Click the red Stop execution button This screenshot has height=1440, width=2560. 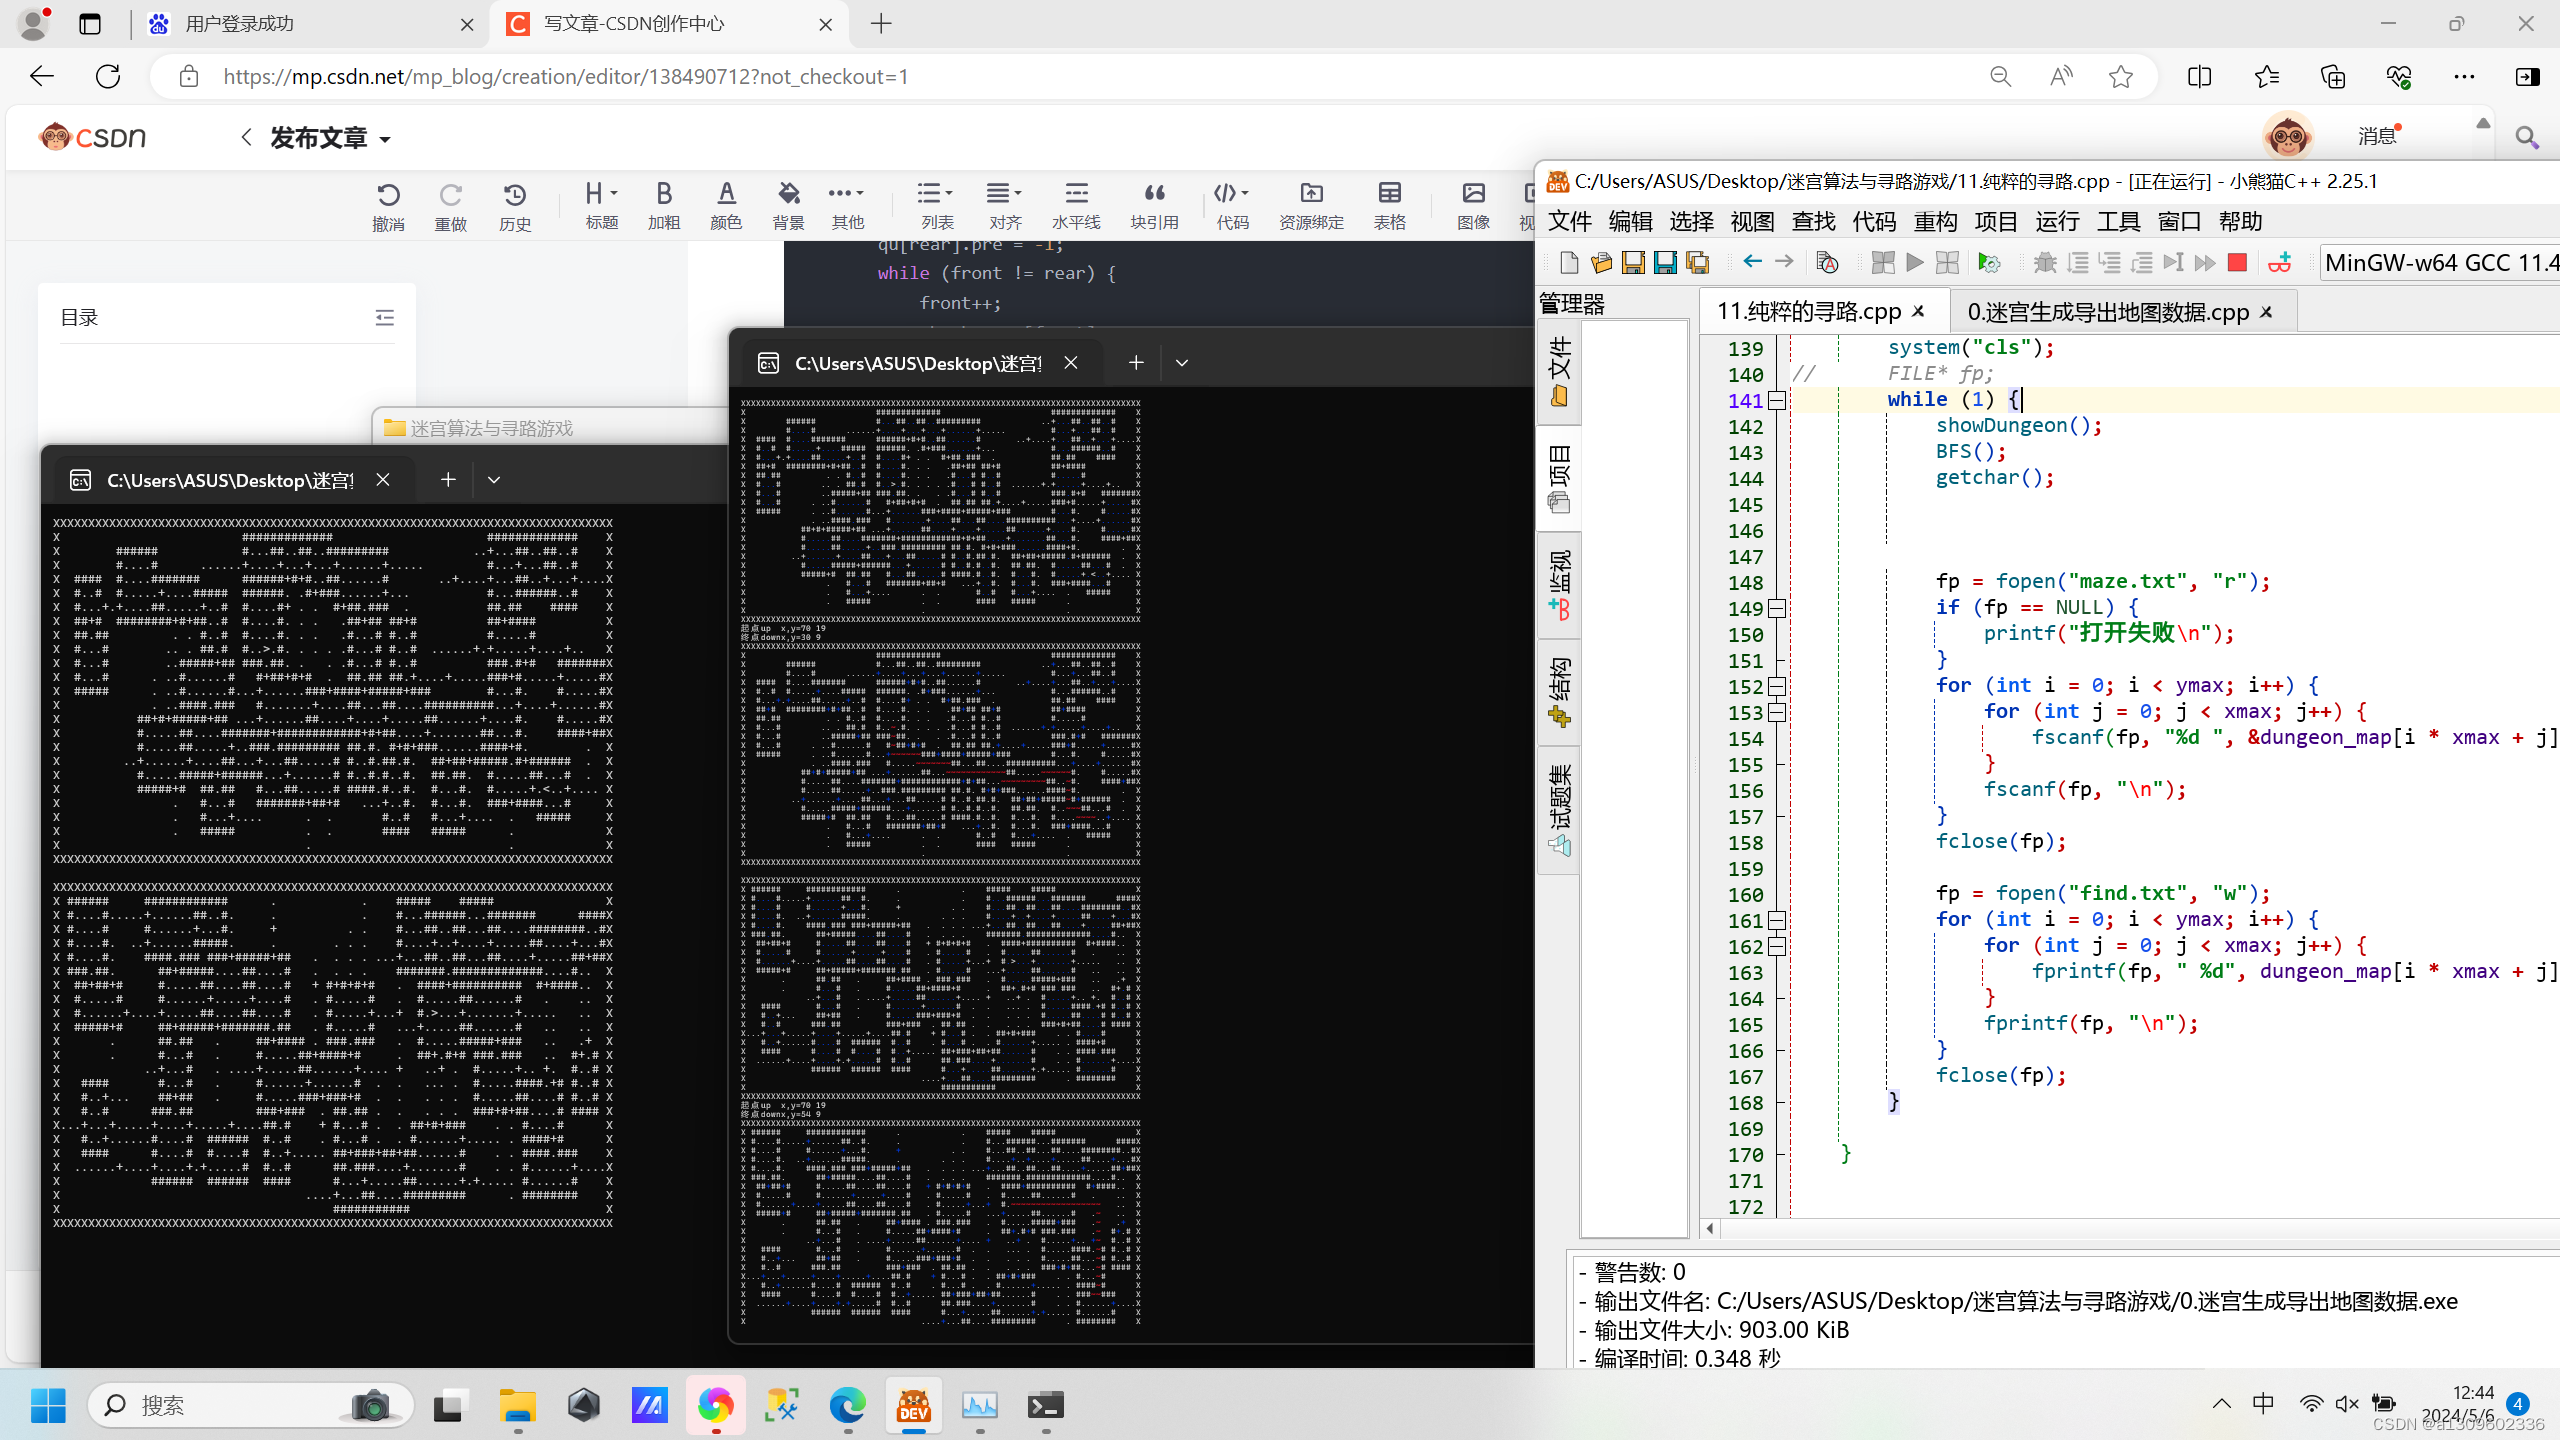pyautogui.click(x=2237, y=262)
